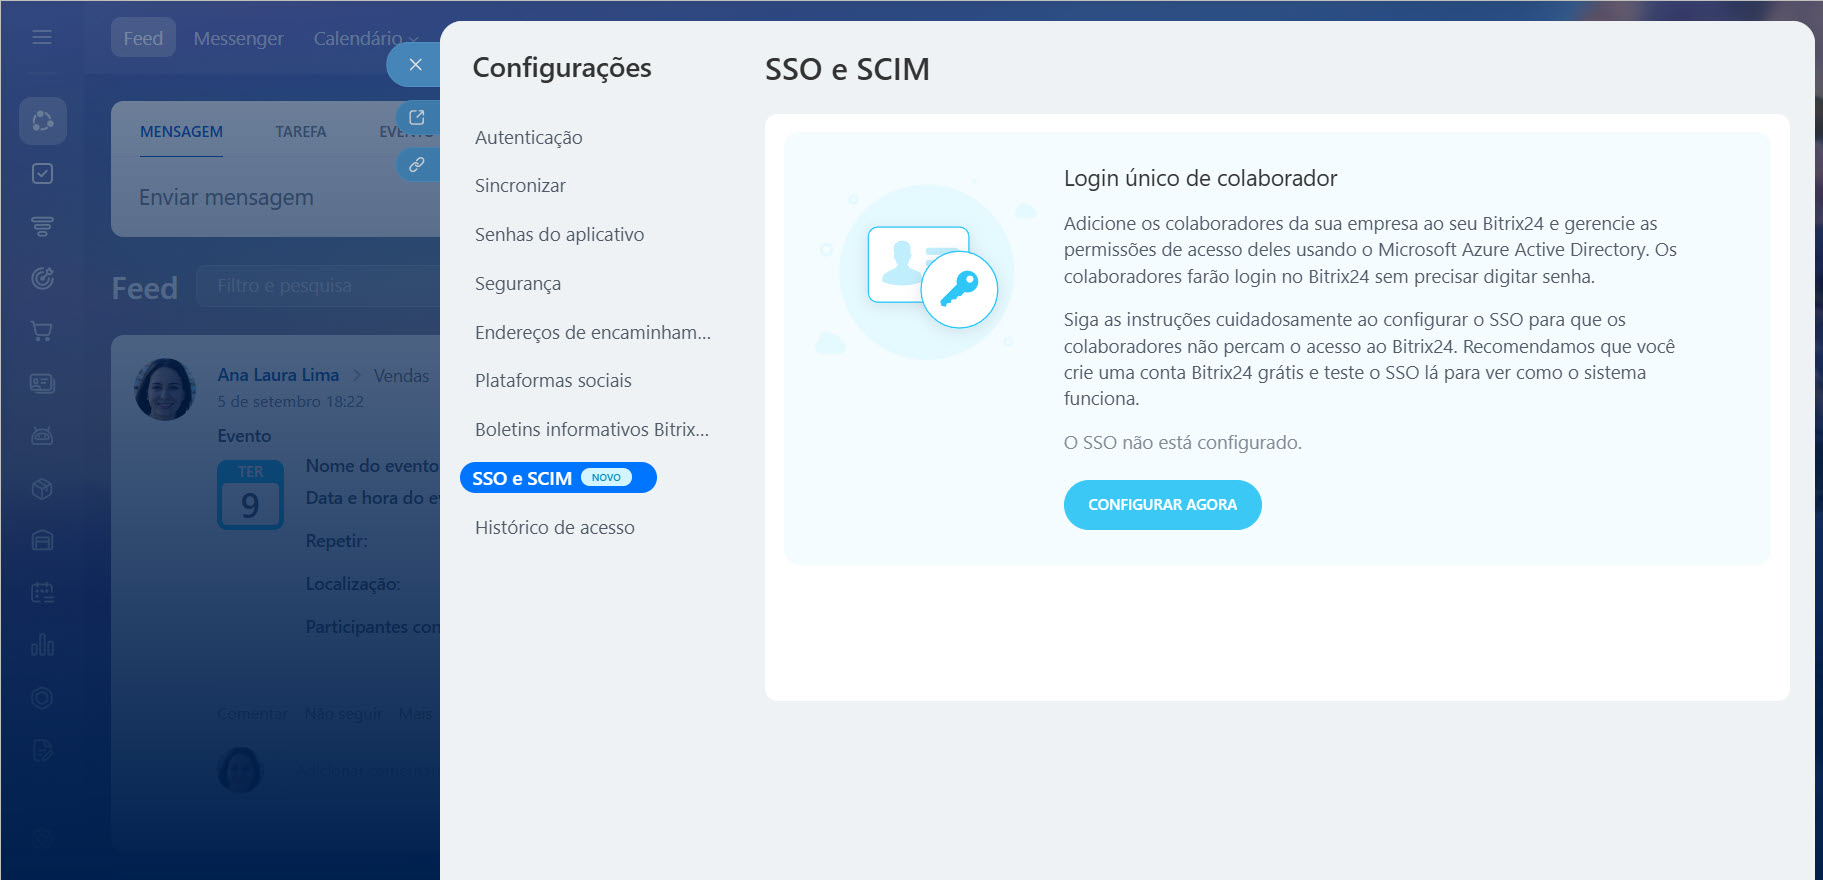The width and height of the screenshot is (1823, 880).
Task: Open Segurança settings section
Action: tap(518, 283)
